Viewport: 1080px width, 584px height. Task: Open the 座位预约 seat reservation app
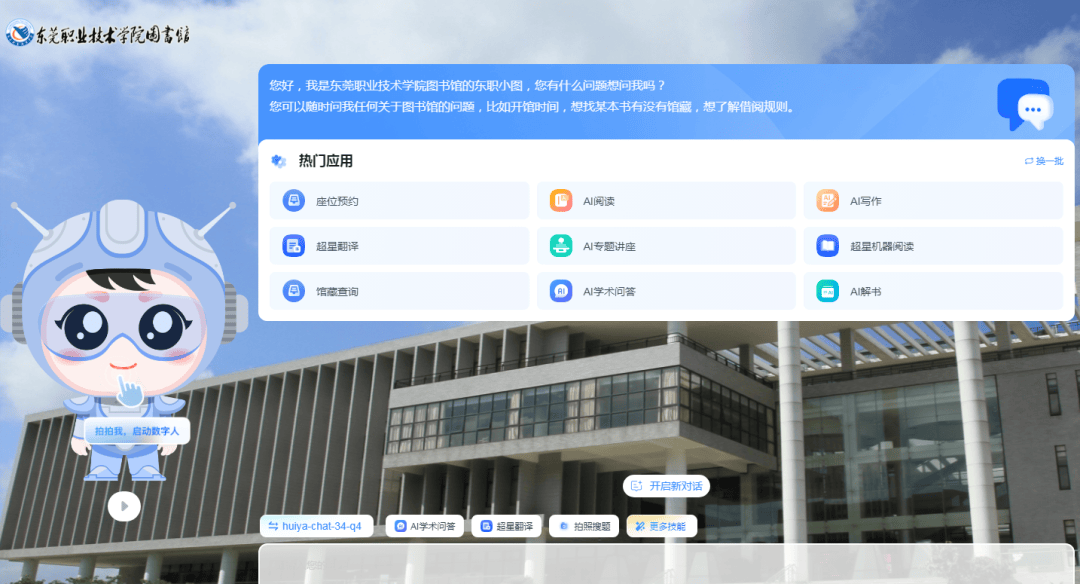tap(398, 201)
